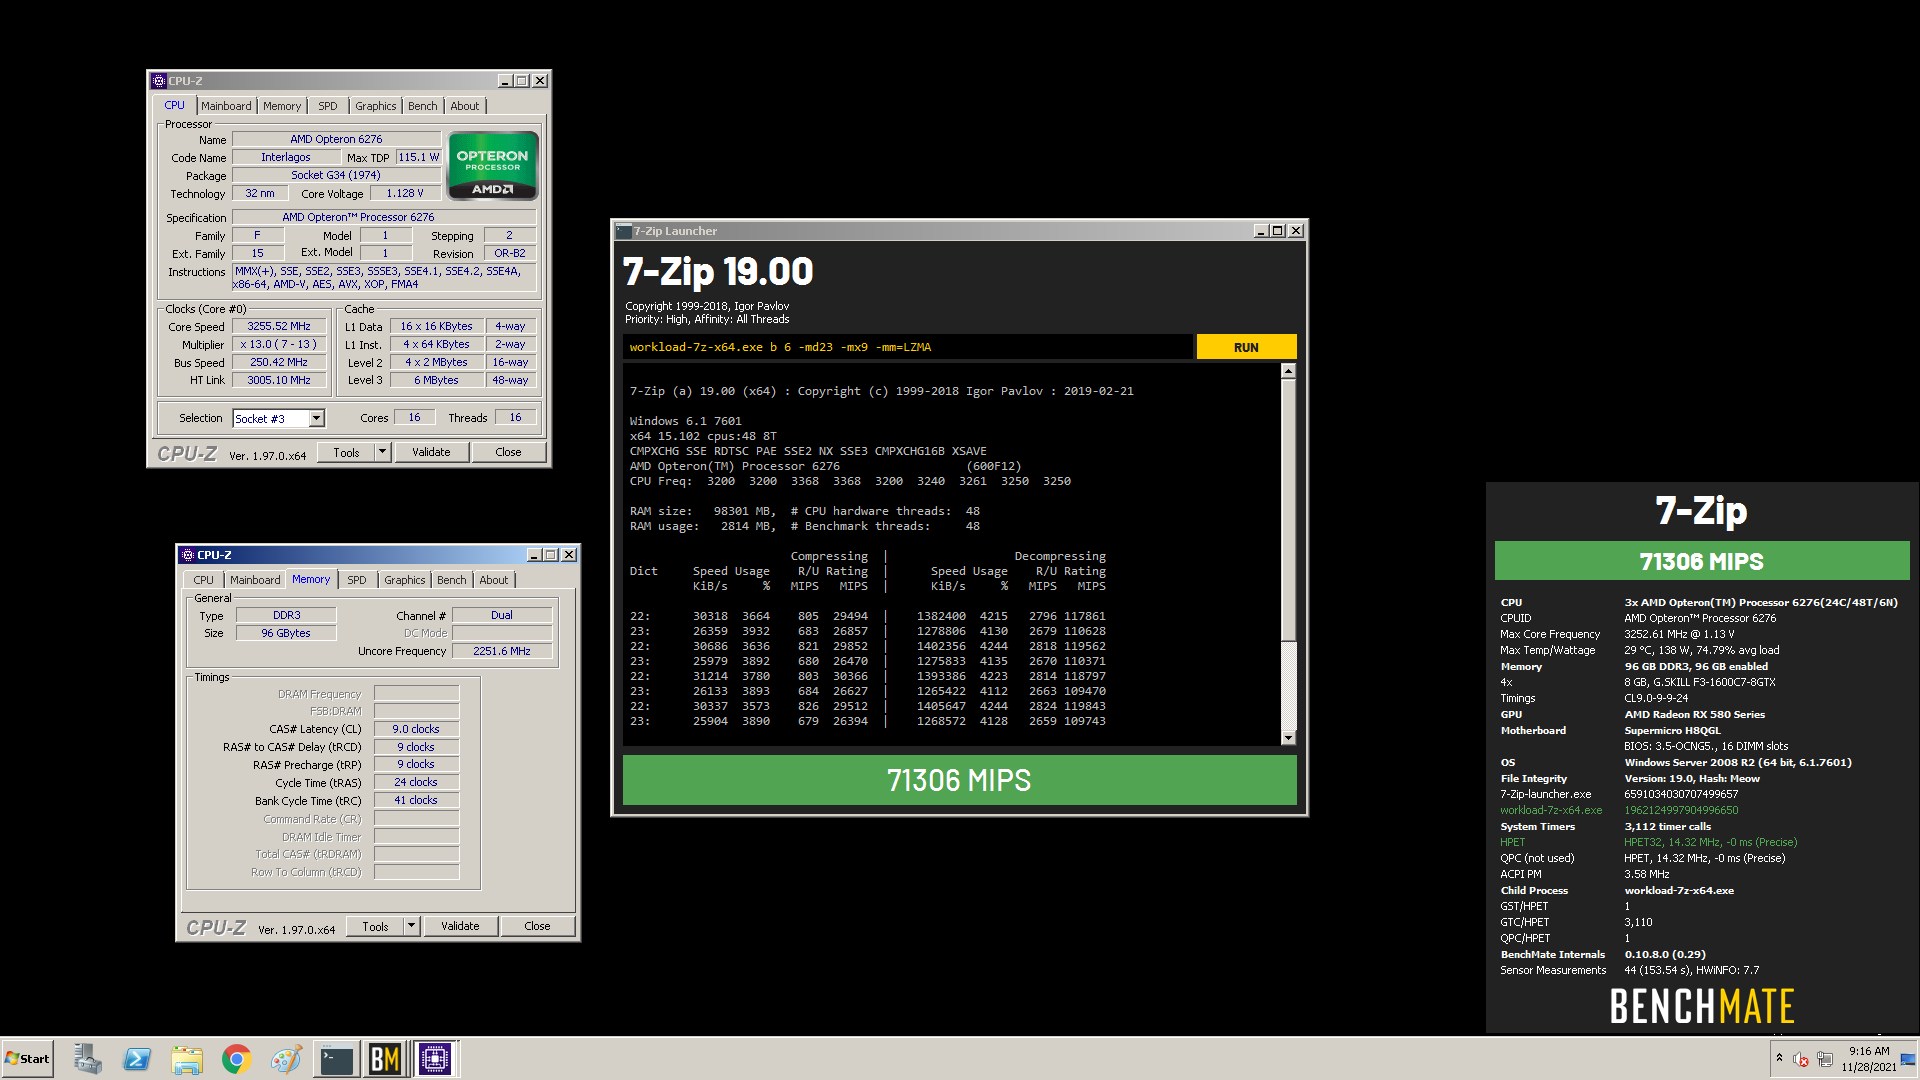Open Mainboard tab in memory CPU-Z window

tap(255, 580)
